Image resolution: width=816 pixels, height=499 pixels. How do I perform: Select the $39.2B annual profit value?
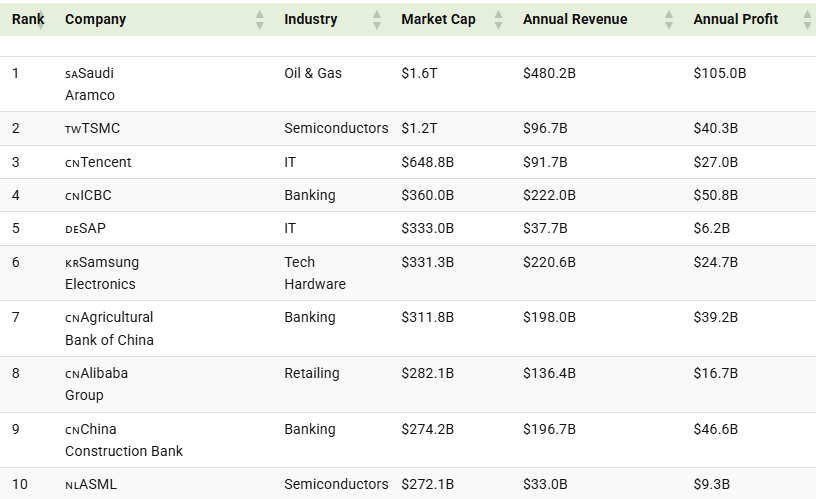716,317
